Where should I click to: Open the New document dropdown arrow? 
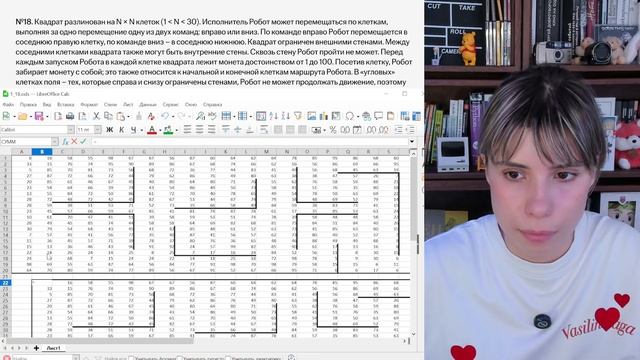point(14,117)
